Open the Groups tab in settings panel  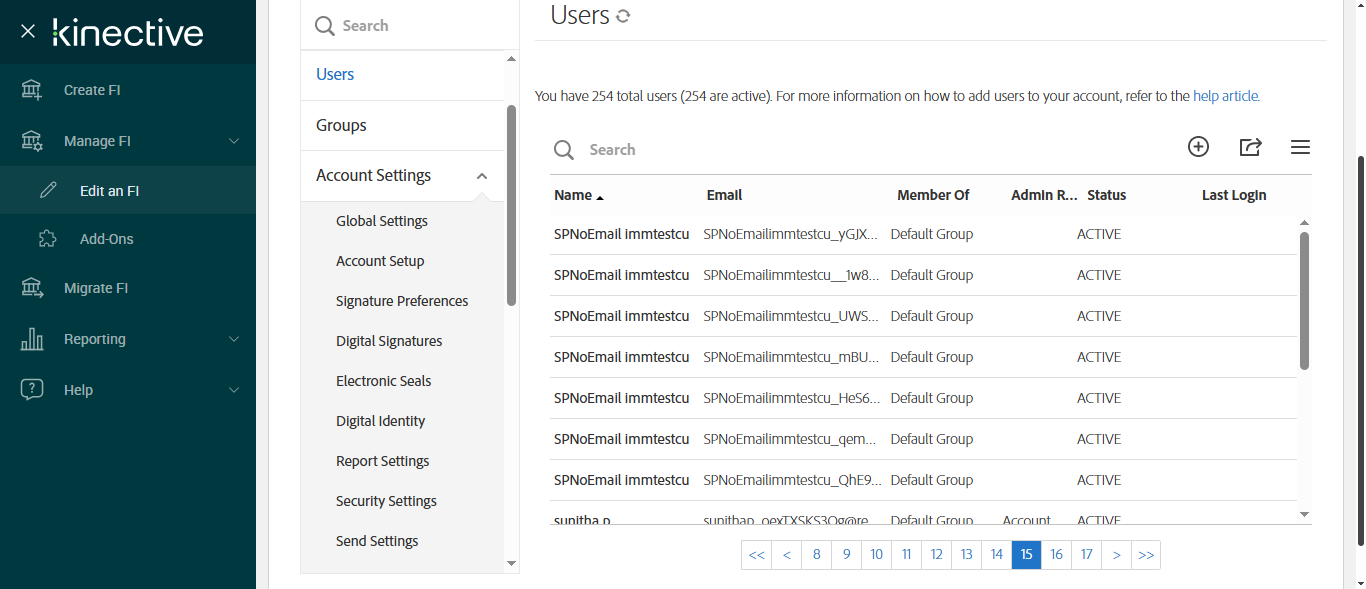pyautogui.click(x=341, y=125)
